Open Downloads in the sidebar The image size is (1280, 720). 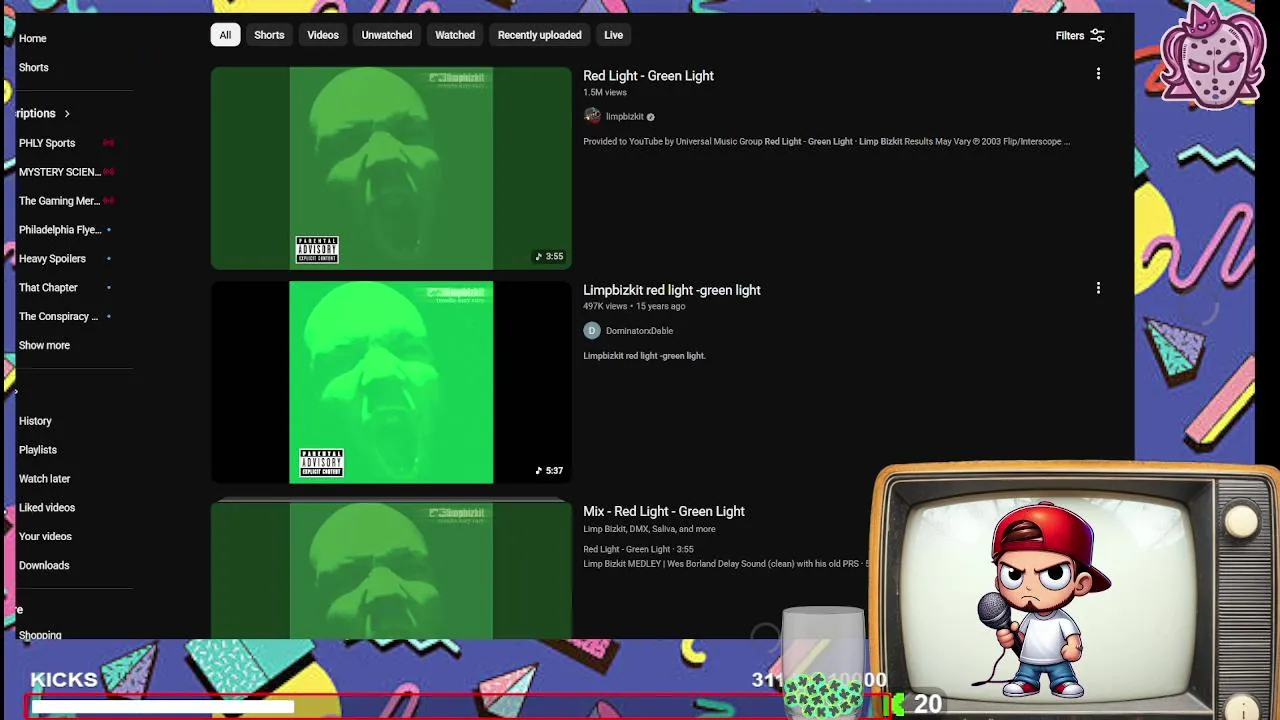pyautogui.click(x=44, y=565)
